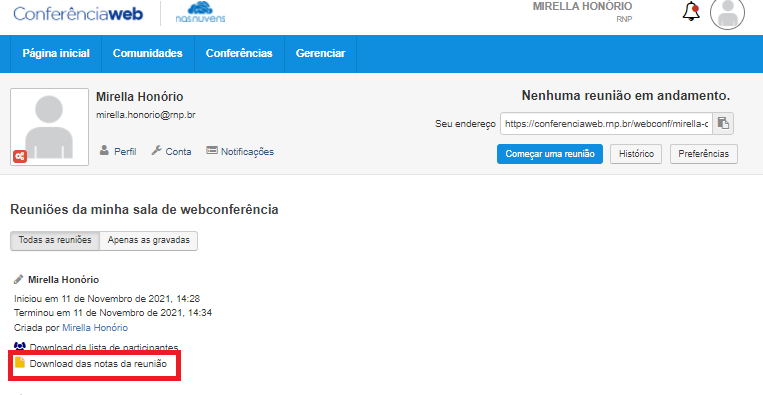This screenshot has width=763, height=395.
Task: Click the yellow meeting notes file icon
Action: pos(19,363)
